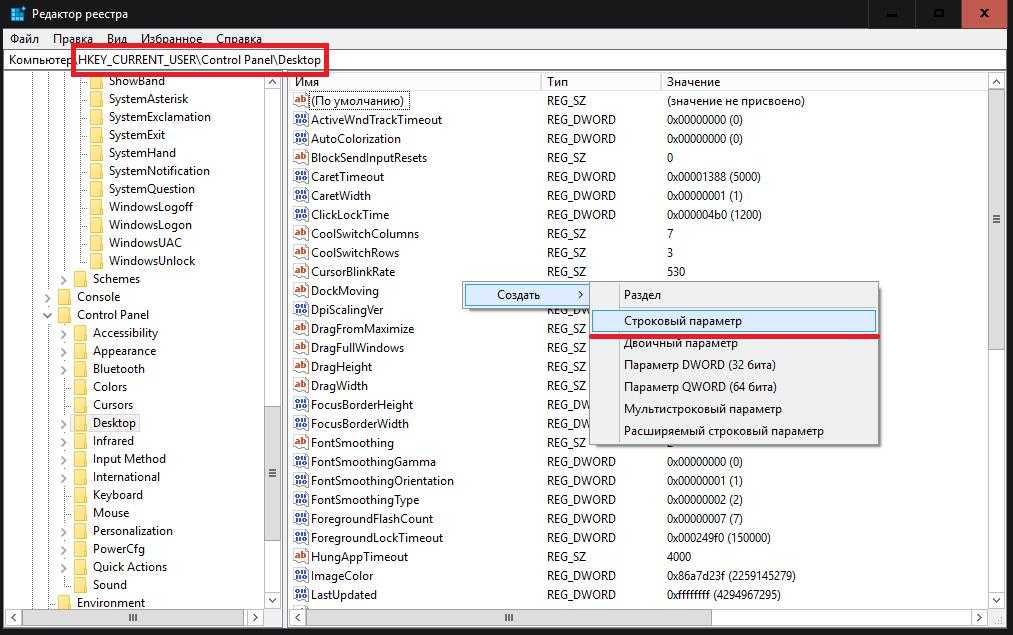This screenshot has width=1013, height=635.
Task: Click the Registry Editor app icon in title bar
Action: (17, 14)
